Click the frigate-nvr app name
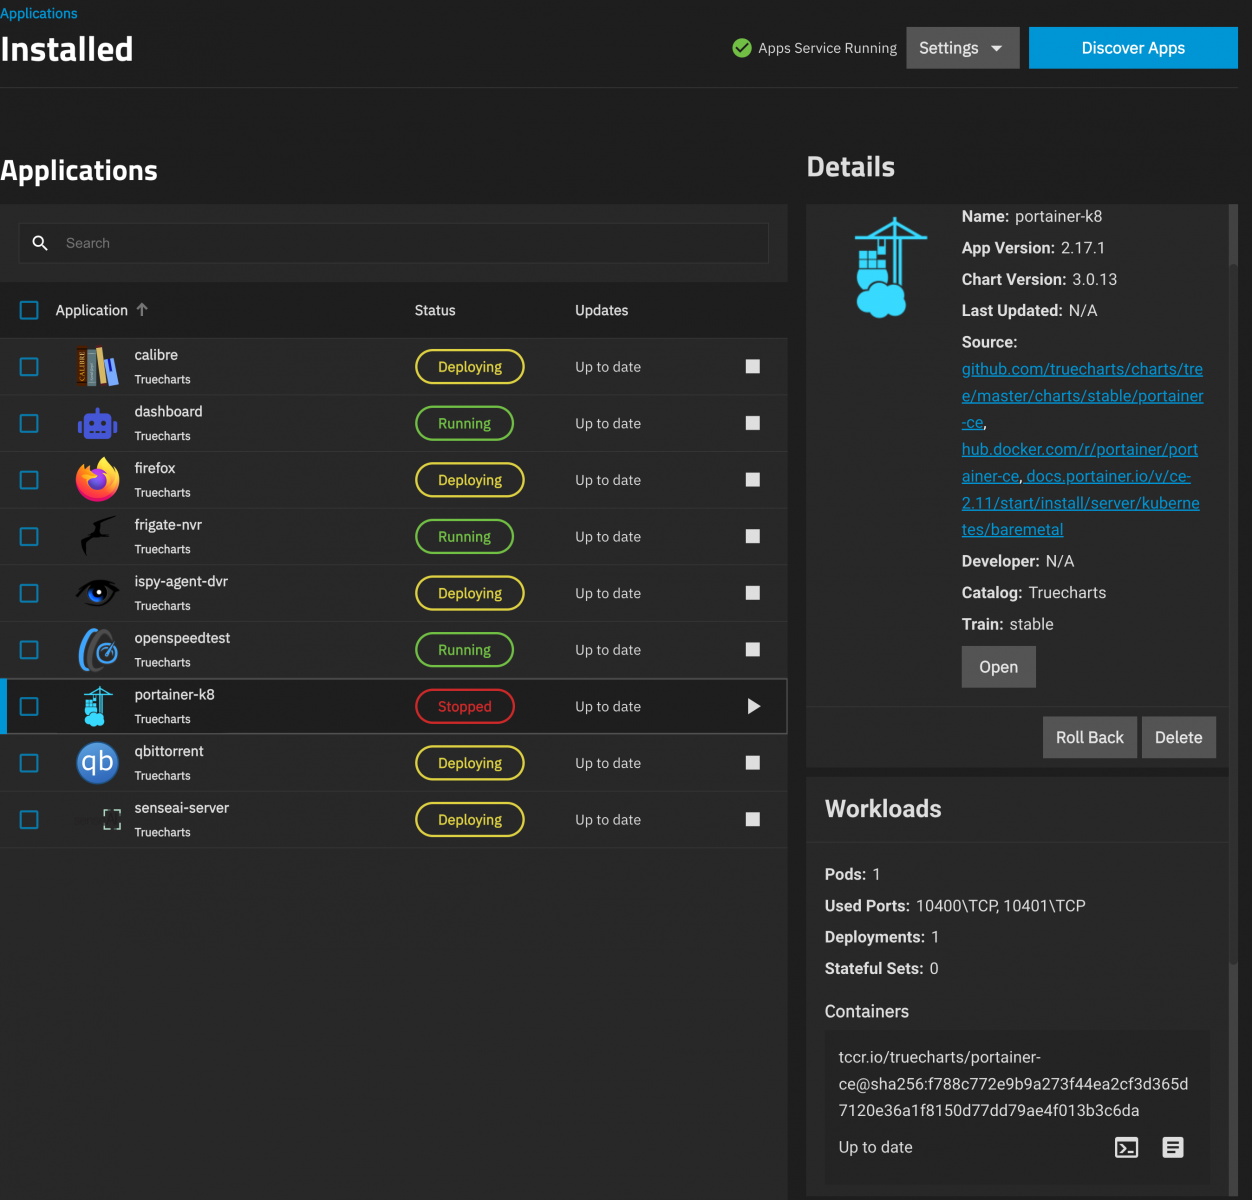Screen dimensions: 1252x1200 click(168, 525)
